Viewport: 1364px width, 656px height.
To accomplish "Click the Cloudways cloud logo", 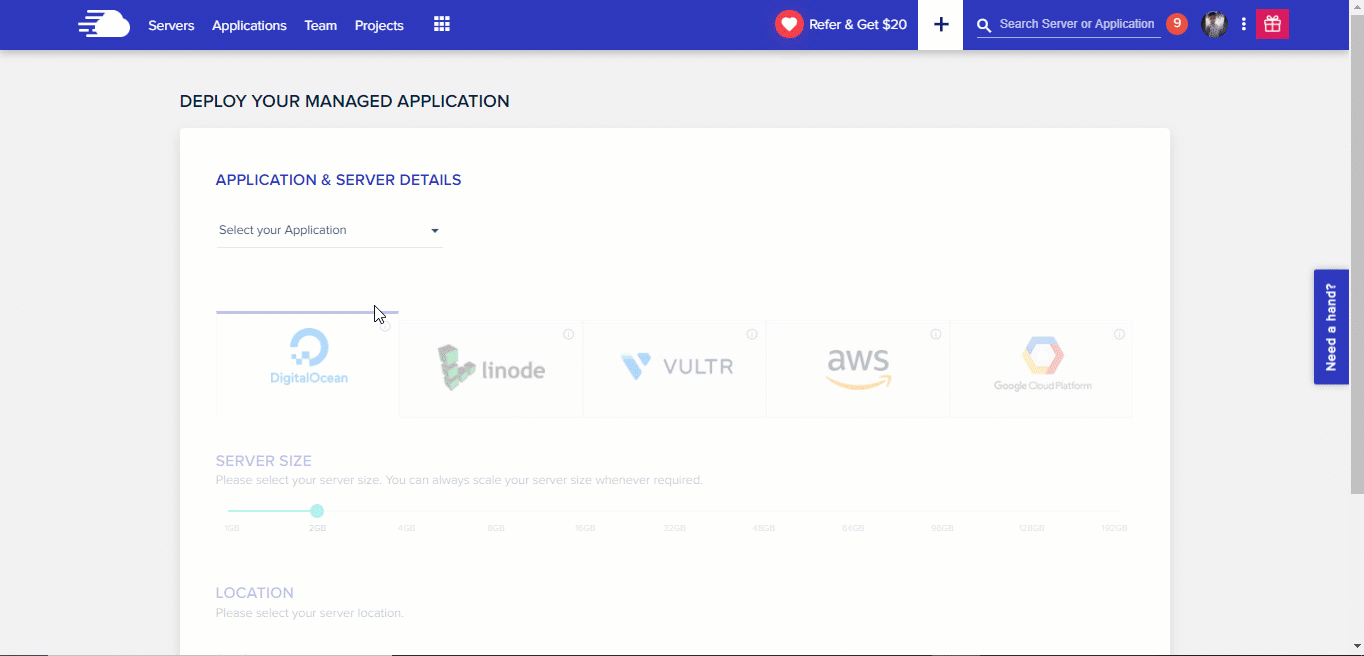I will 104,24.
